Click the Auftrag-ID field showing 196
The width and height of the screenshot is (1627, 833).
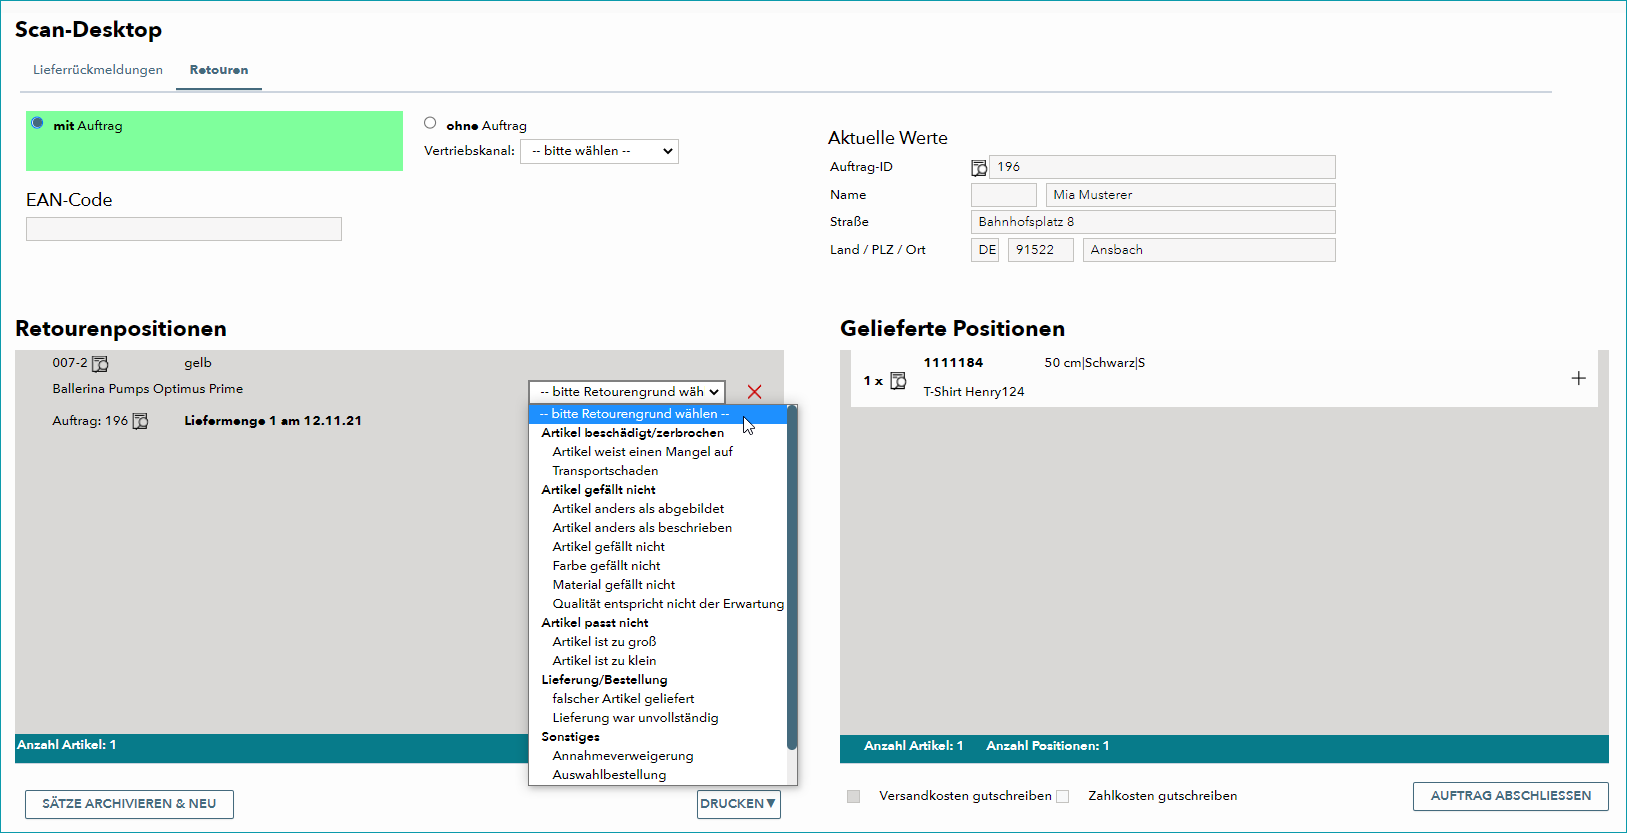[x=1162, y=167]
